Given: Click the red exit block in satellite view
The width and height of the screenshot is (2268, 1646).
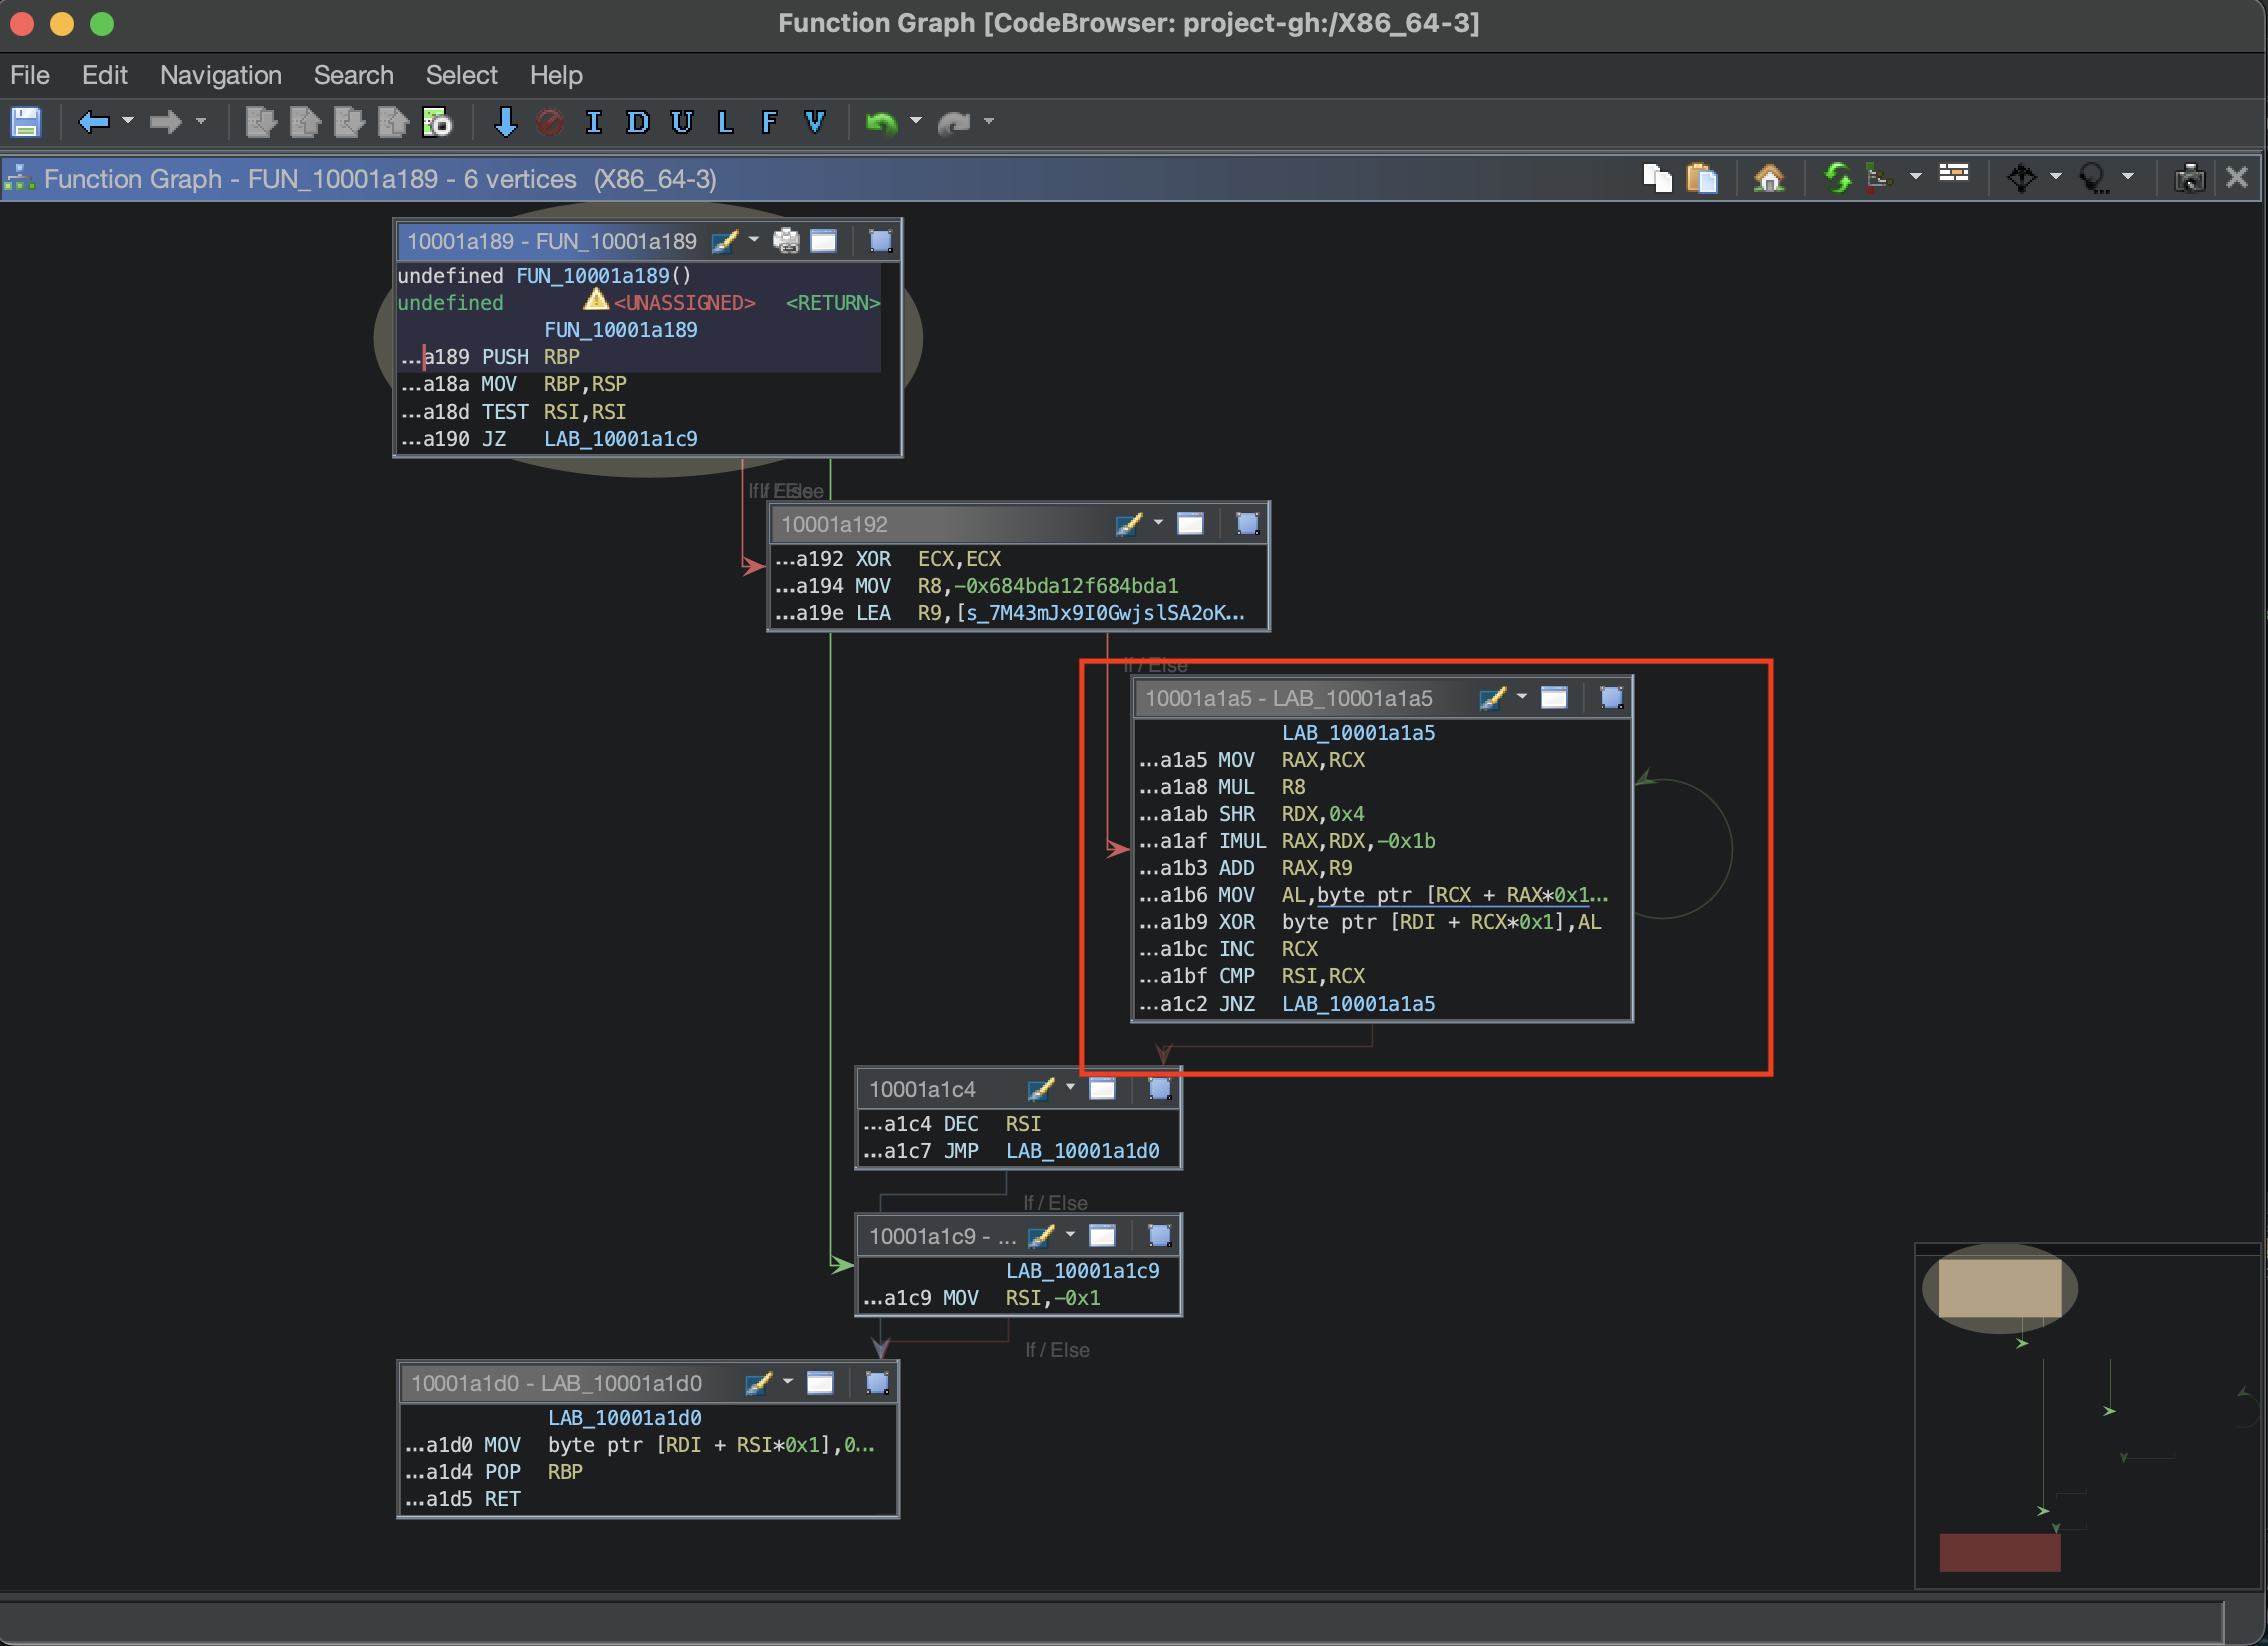Looking at the screenshot, I should pos(2000,1552).
